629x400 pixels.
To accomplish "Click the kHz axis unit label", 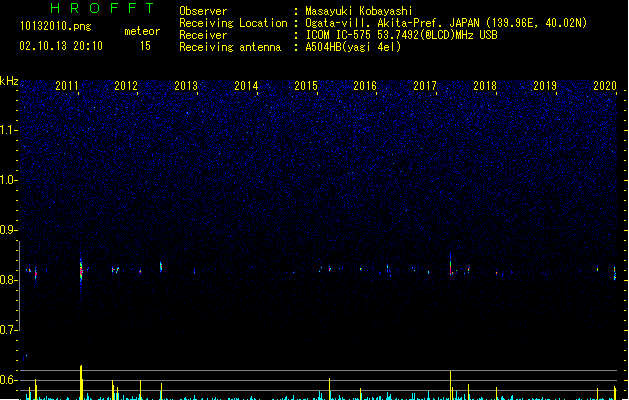I will (9, 81).
